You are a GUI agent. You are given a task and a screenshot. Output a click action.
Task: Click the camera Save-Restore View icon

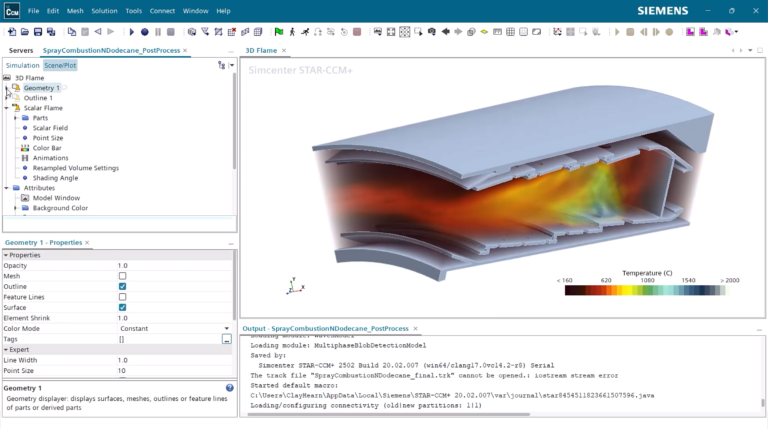432,32
